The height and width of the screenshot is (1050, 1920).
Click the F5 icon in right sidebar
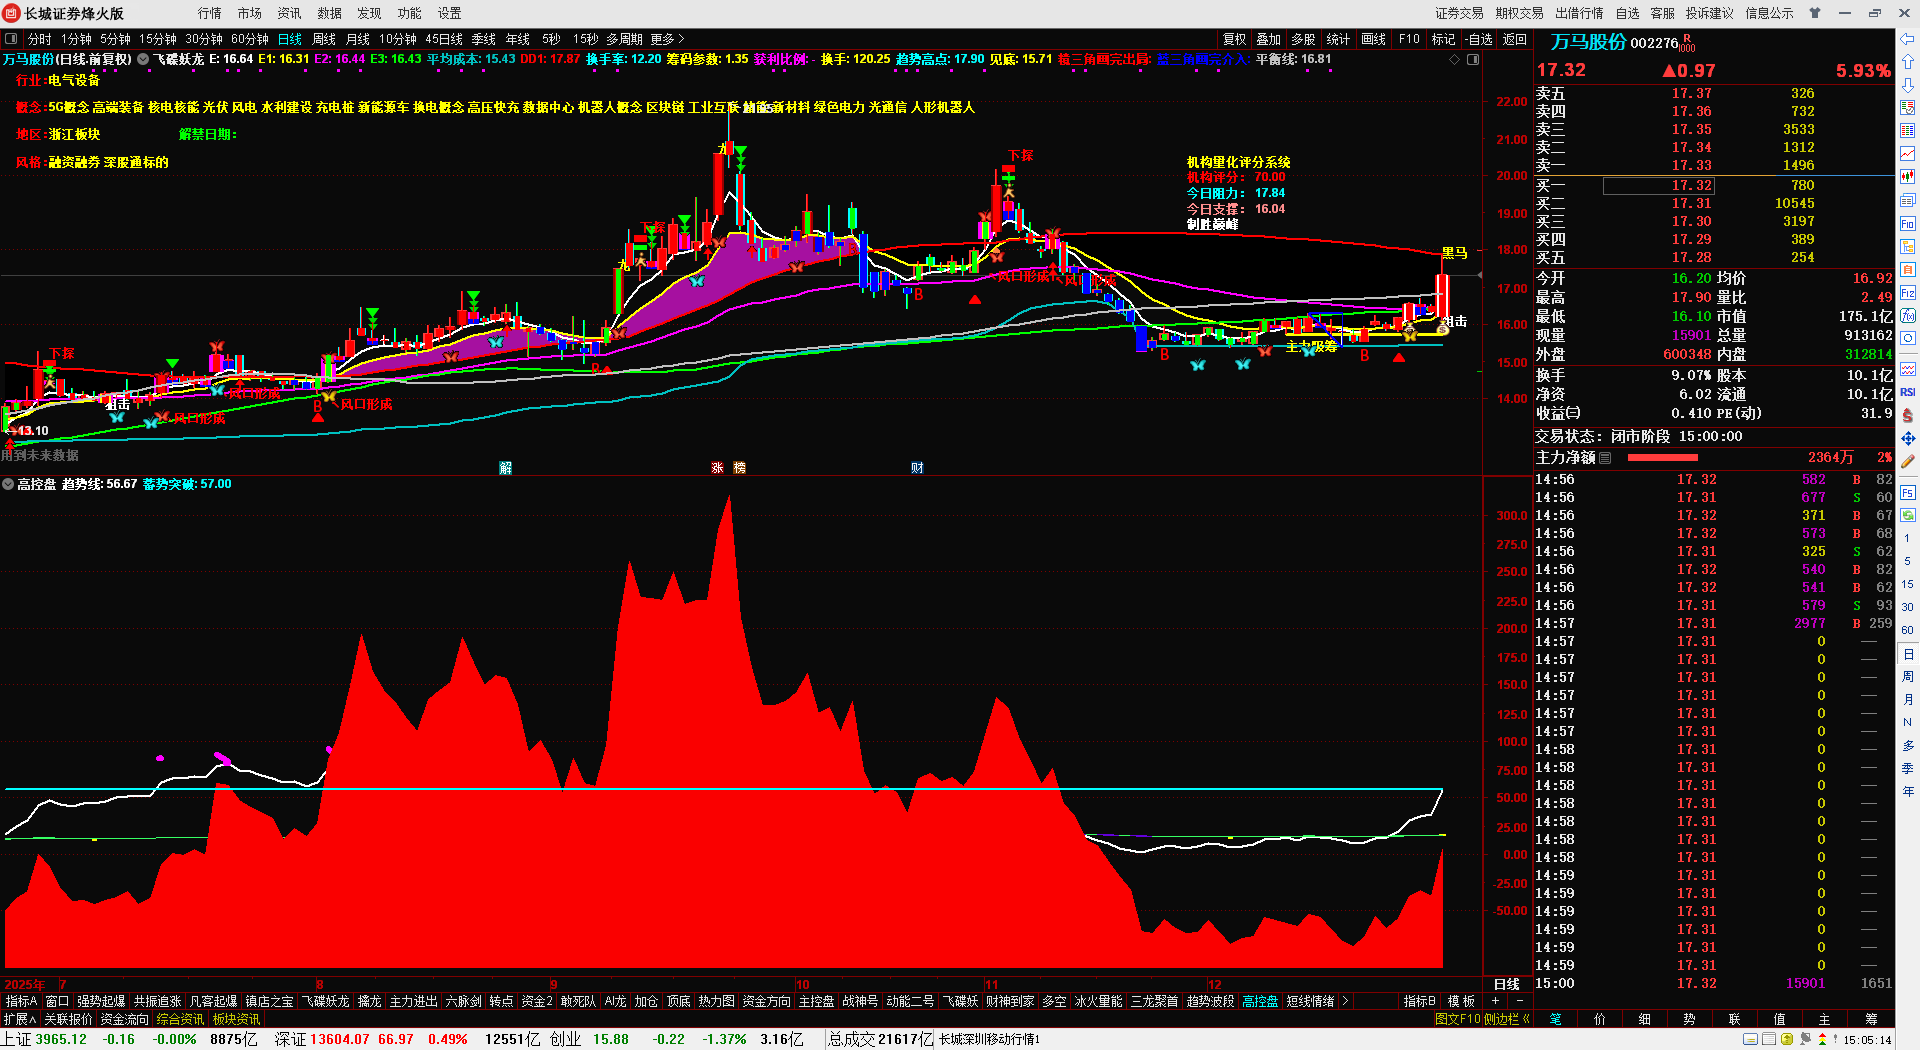(x=1908, y=493)
